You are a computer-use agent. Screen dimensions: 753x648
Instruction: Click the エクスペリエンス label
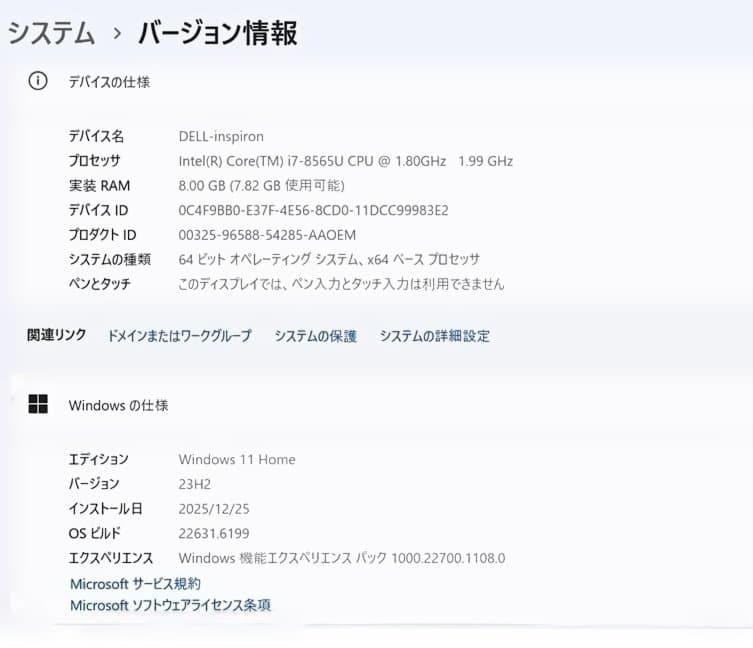pos(110,558)
